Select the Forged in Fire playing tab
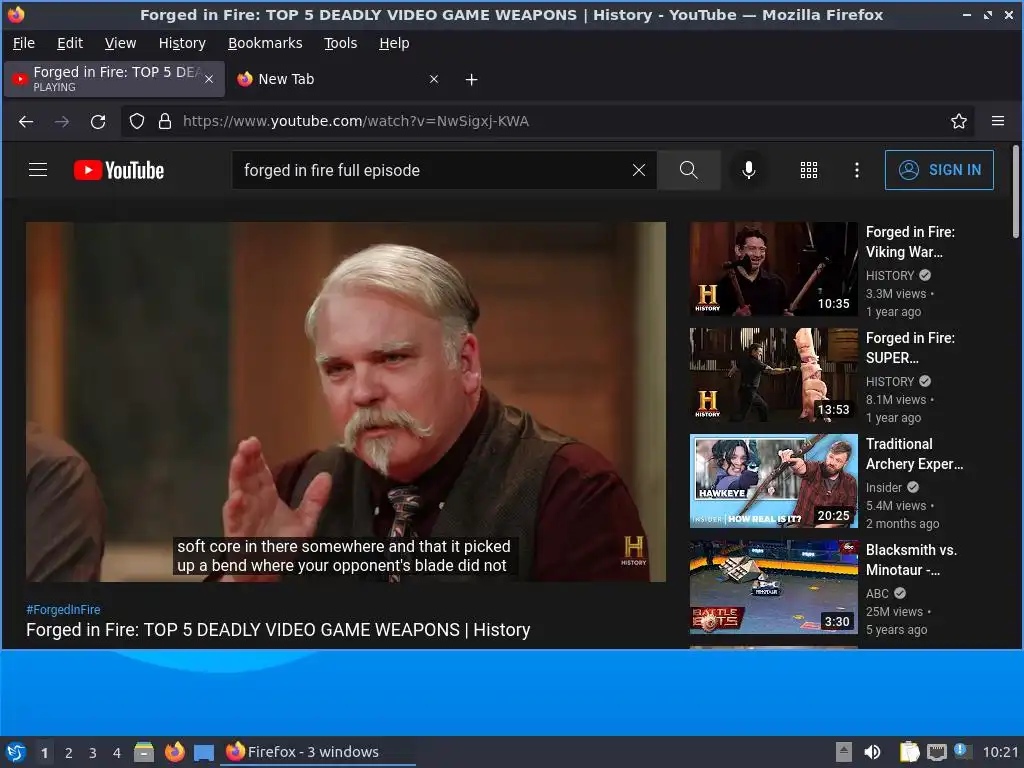The height and width of the screenshot is (768, 1024). [115, 79]
